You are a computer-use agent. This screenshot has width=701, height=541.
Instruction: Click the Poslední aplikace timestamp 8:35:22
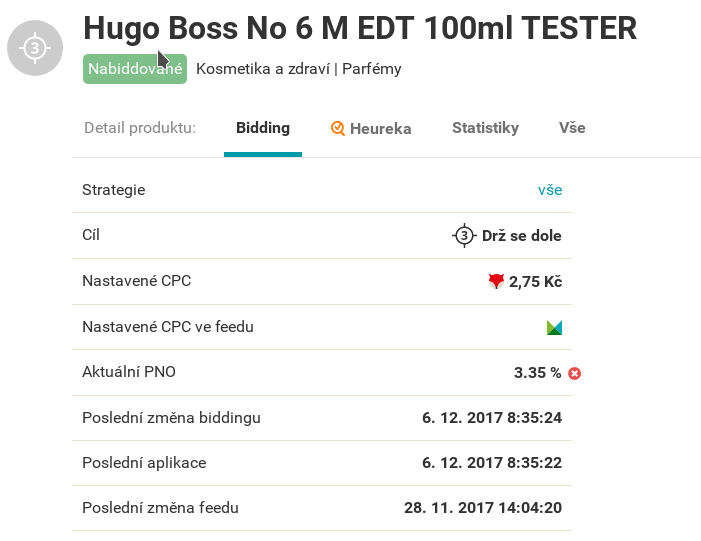click(x=492, y=462)
